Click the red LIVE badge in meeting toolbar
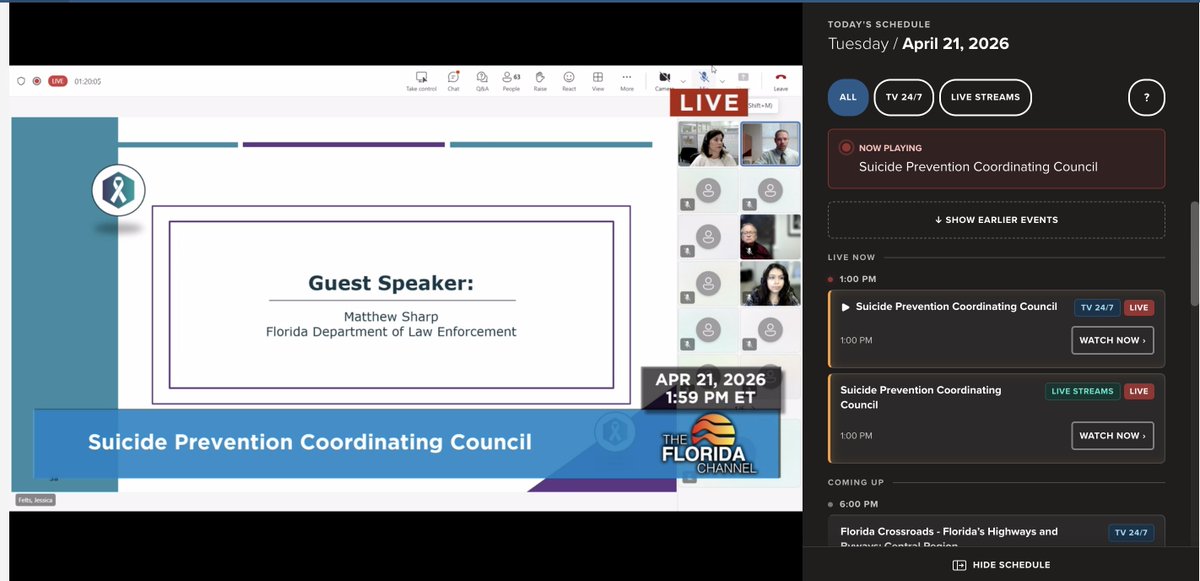 [x=57, y=81]
